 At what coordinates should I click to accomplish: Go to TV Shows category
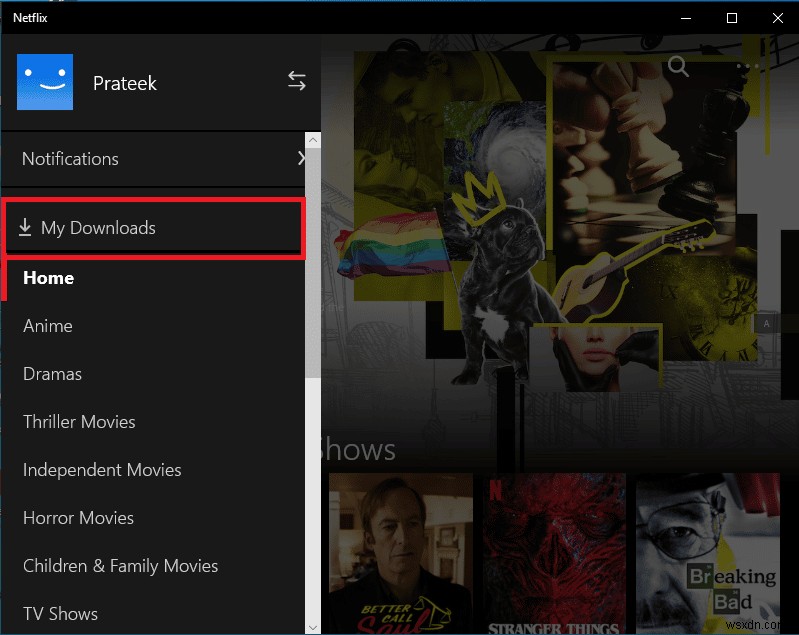coord(60,614)
